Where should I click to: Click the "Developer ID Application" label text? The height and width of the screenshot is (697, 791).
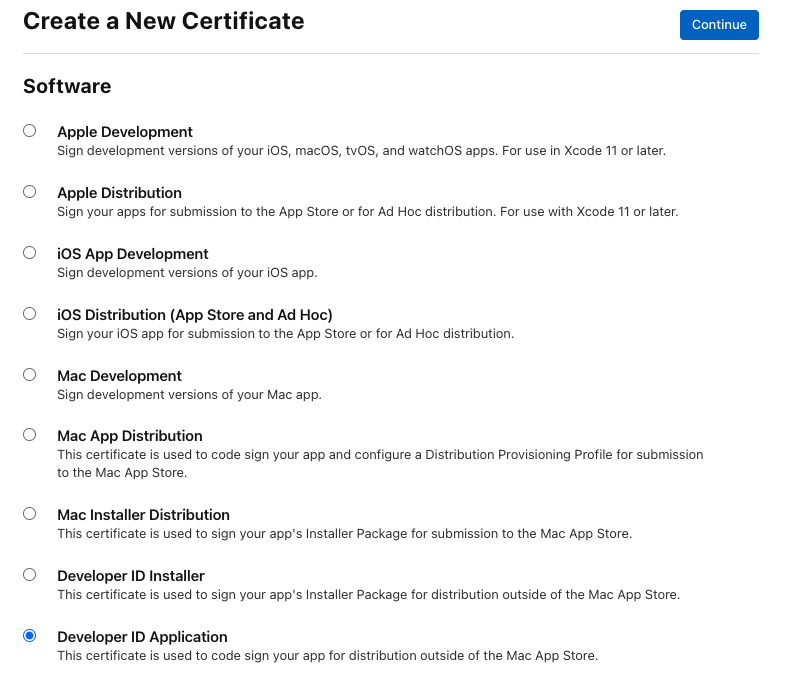142,637
